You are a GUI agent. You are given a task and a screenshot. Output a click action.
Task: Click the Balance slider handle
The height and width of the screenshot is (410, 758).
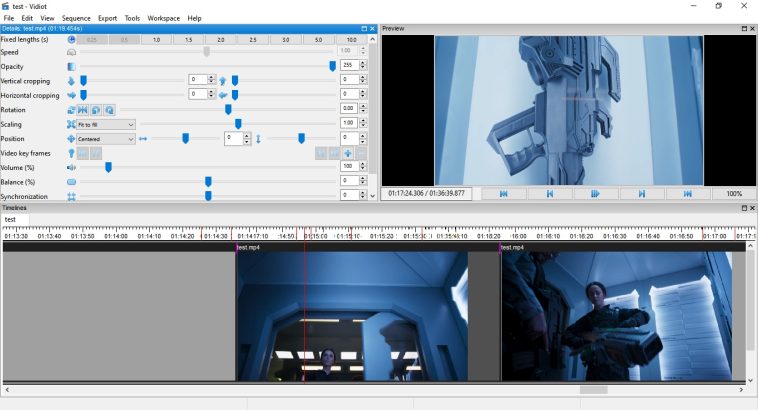pyautogui.click(x=208, y=182)
